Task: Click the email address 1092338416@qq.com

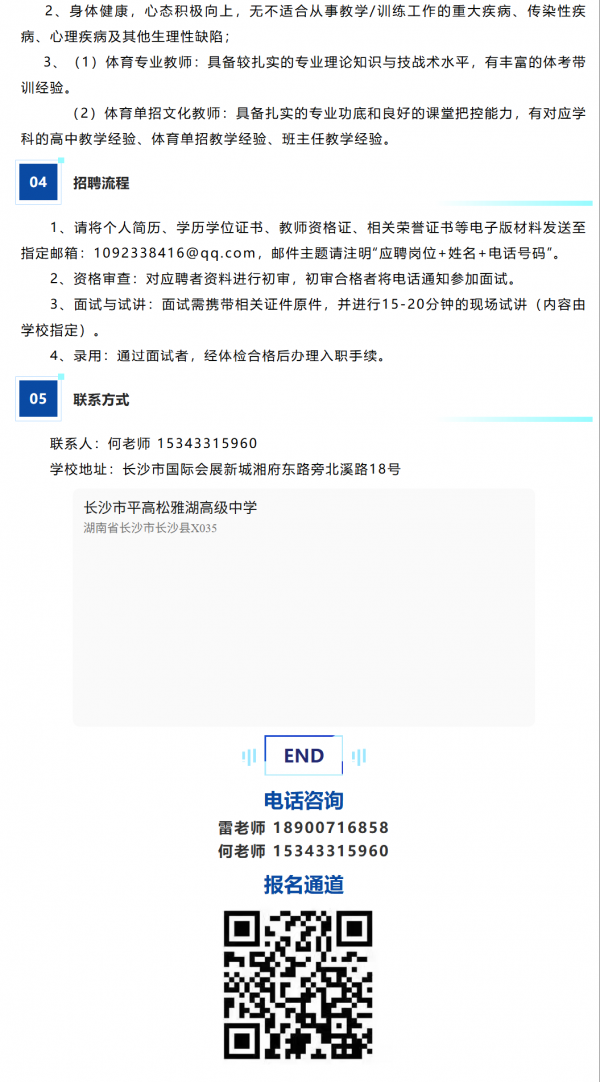Action: 174,253
